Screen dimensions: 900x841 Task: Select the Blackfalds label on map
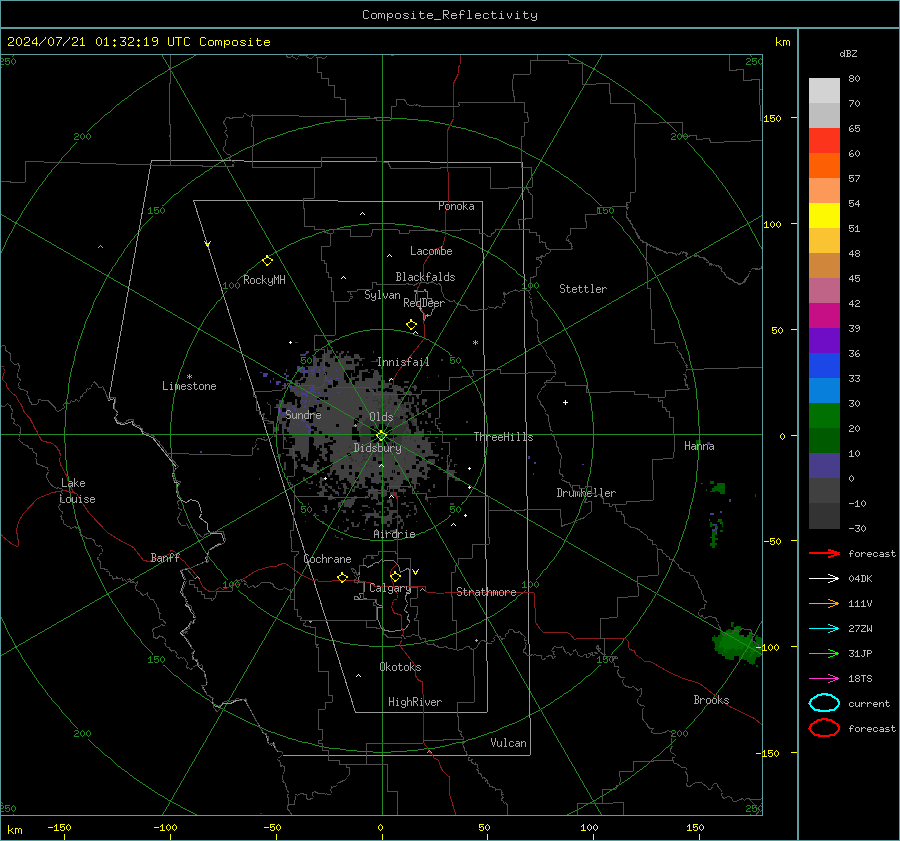(x=425, y=277)
